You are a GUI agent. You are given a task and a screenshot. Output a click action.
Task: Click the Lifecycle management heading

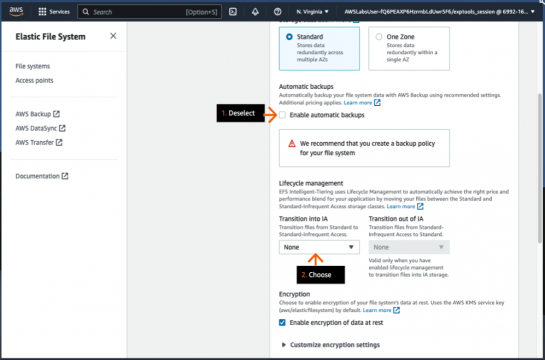pos(311,183)
